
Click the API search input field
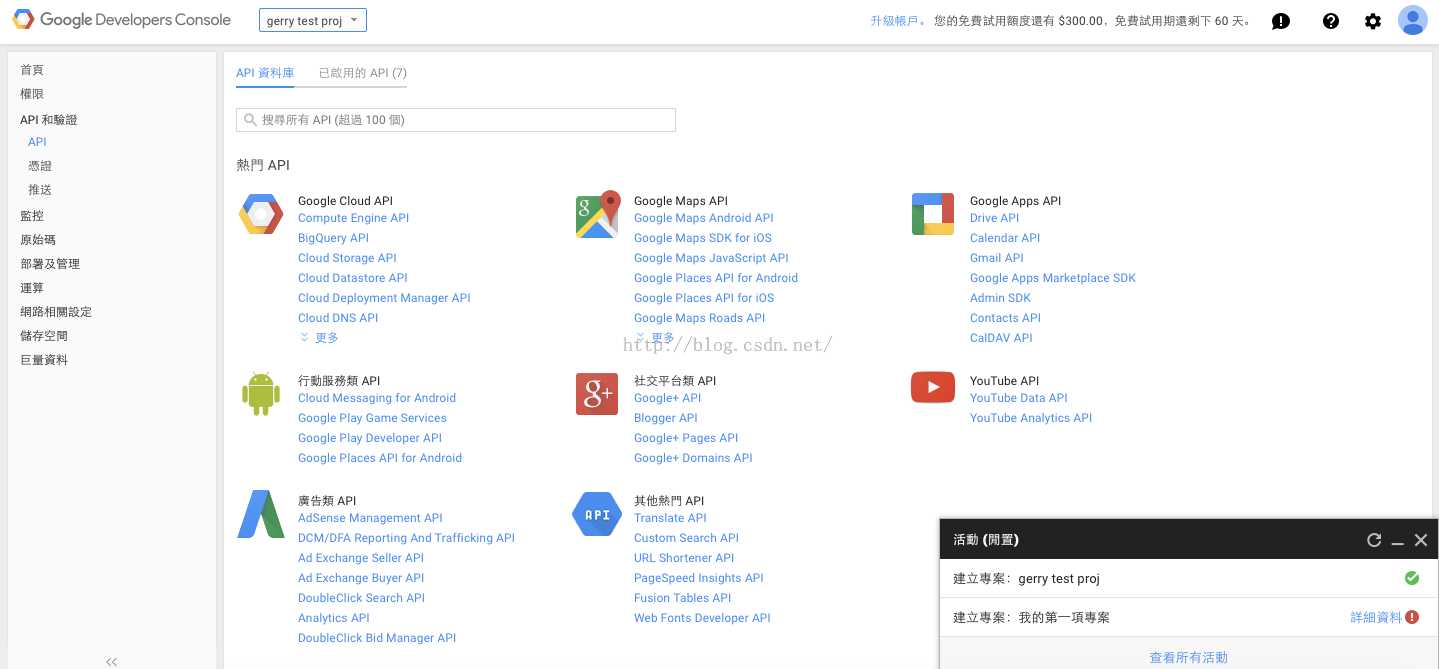(455, 119)
